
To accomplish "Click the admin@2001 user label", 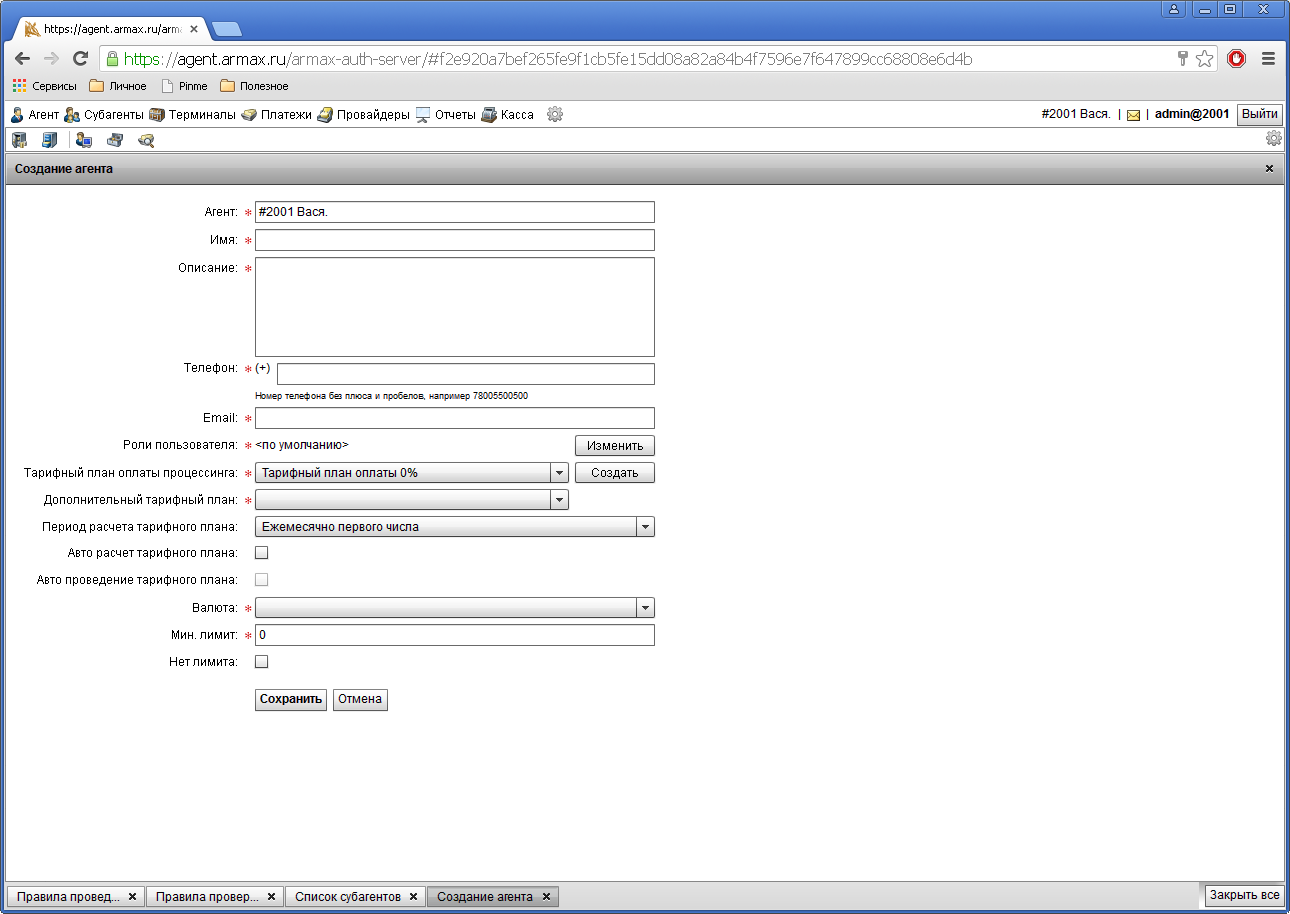I will click(x=1192, y=114).
